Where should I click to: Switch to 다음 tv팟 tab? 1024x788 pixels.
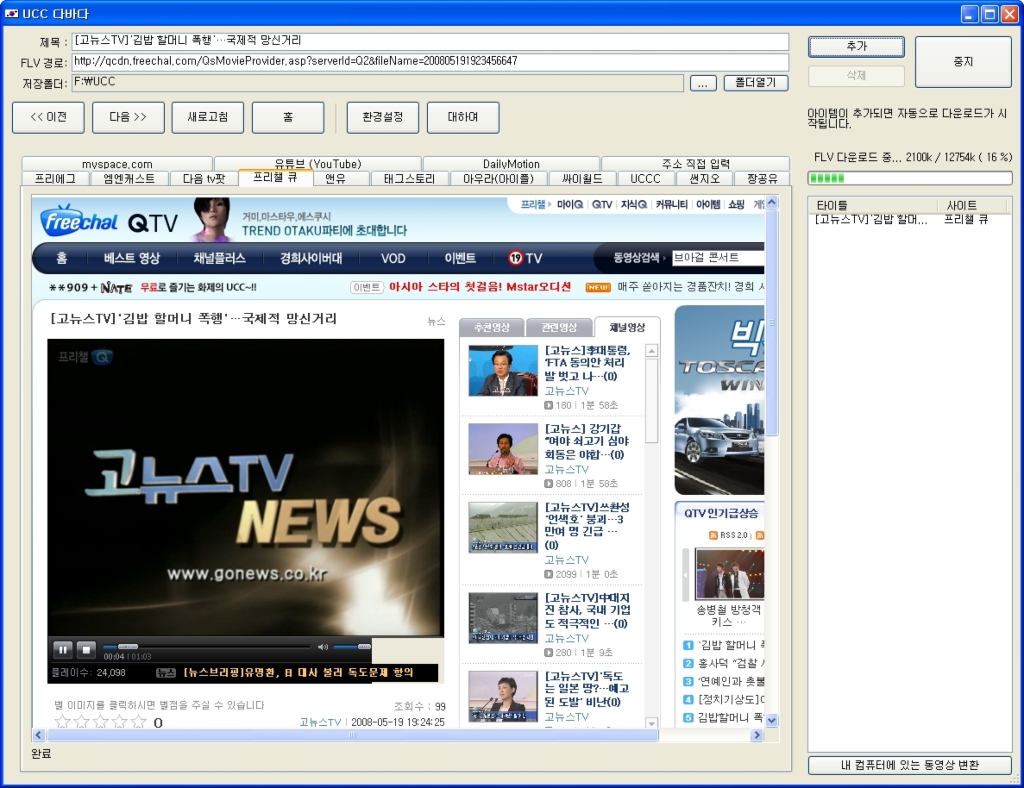(203, 178)
